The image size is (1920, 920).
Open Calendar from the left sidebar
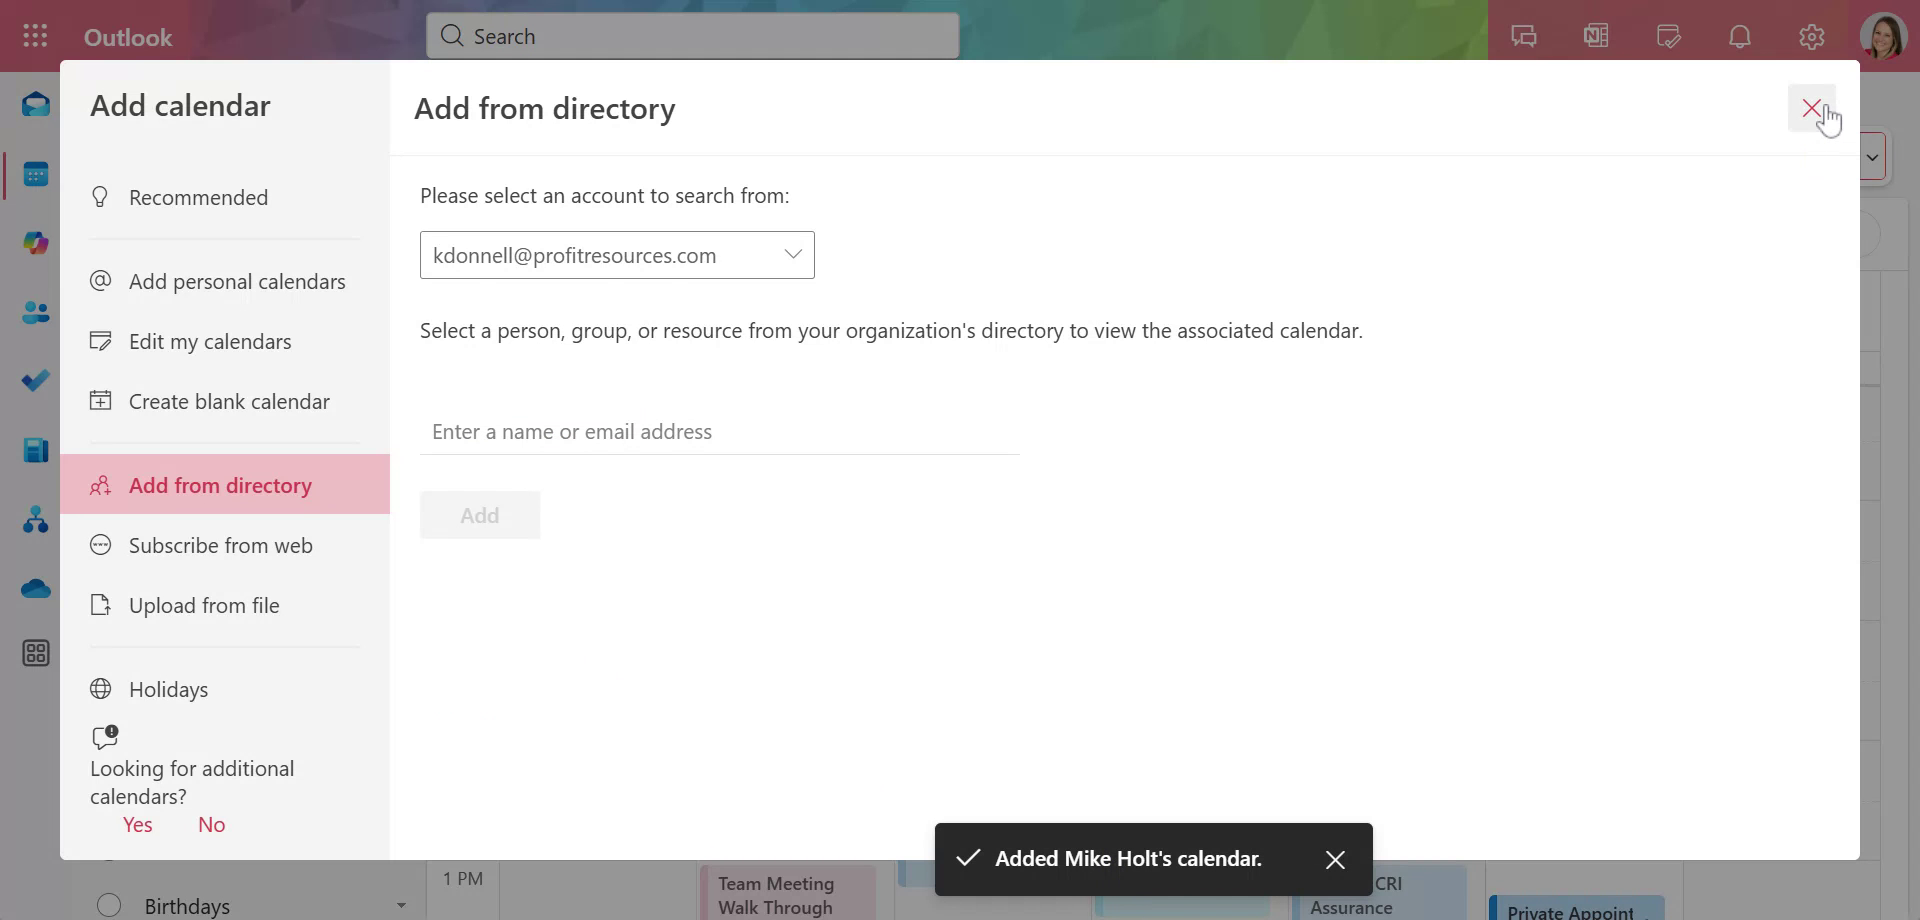(36, 175)
